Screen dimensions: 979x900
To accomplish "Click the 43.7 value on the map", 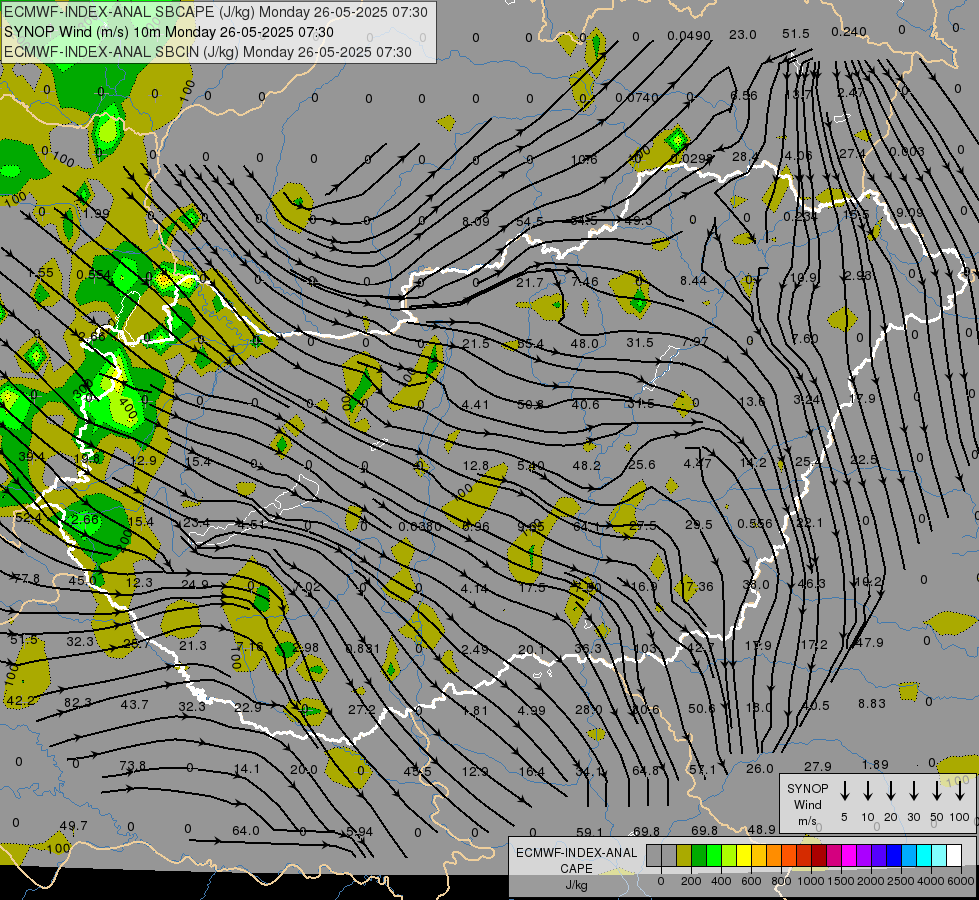I will (x=135, y=705).
